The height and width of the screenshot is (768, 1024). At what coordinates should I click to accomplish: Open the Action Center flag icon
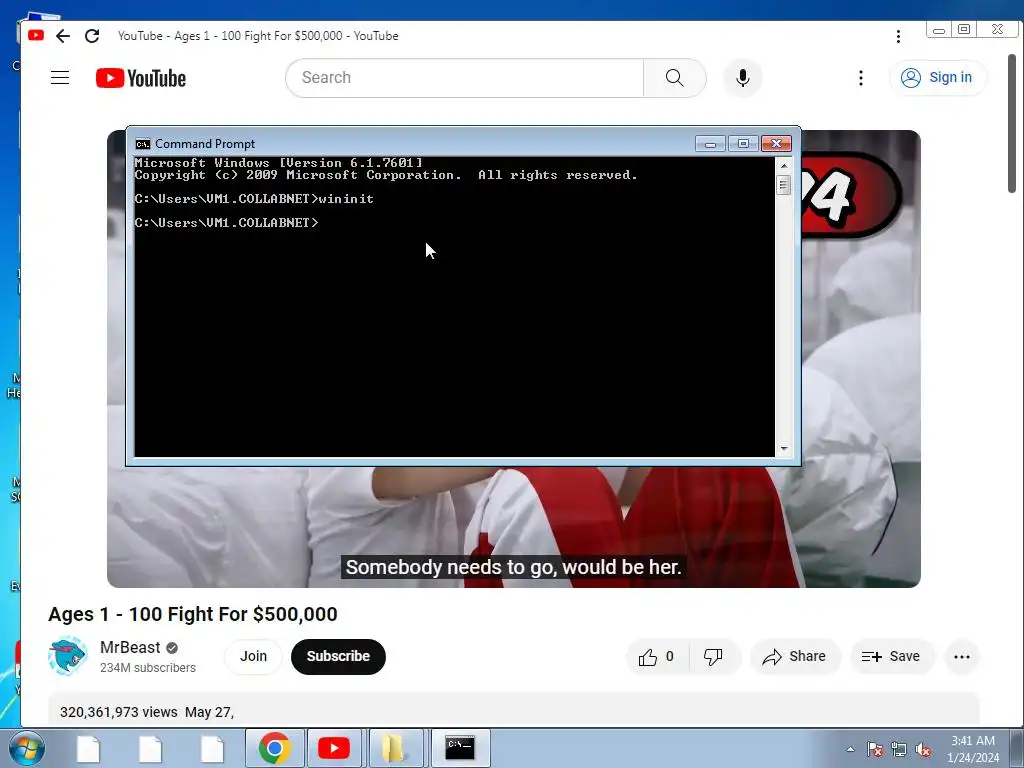875,749
